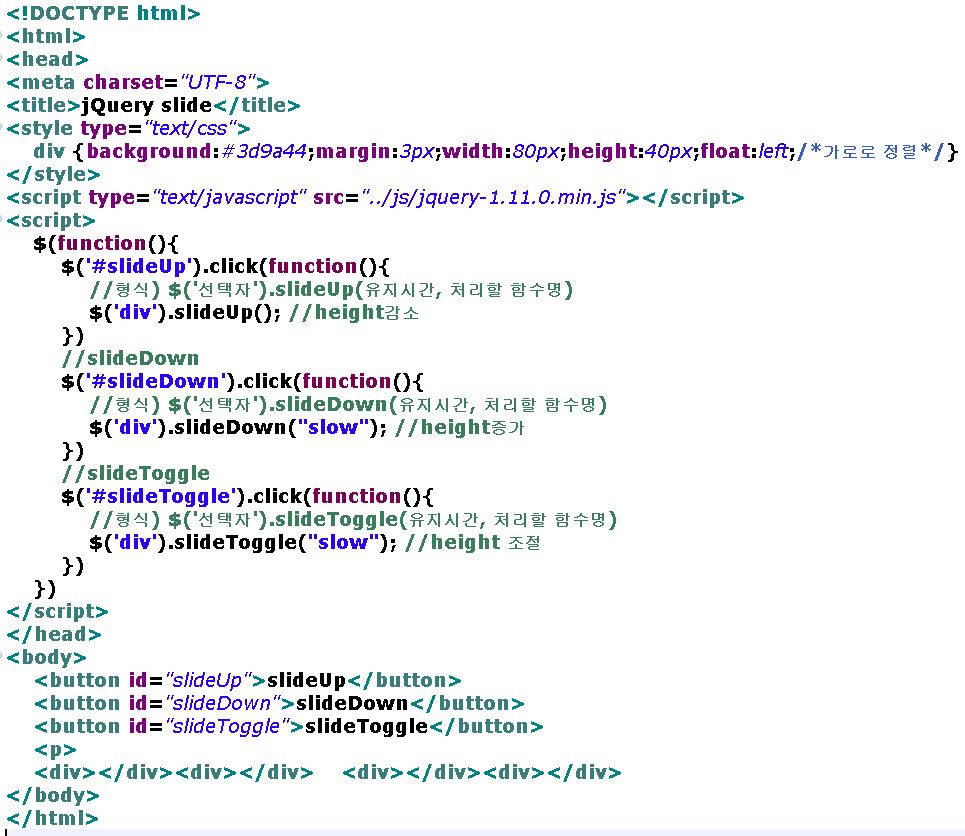This screenshot has height=836, width=965.
Task: Click the '//height증가' comment
Action: point(459,427)
